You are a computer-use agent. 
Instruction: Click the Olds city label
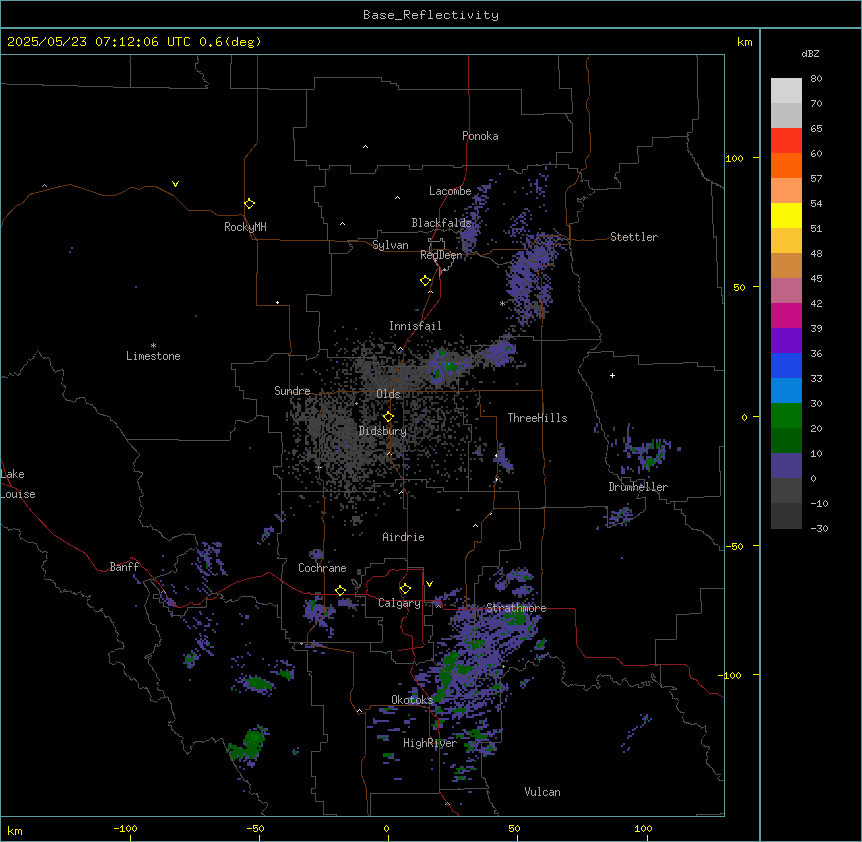tap(388, 394)
